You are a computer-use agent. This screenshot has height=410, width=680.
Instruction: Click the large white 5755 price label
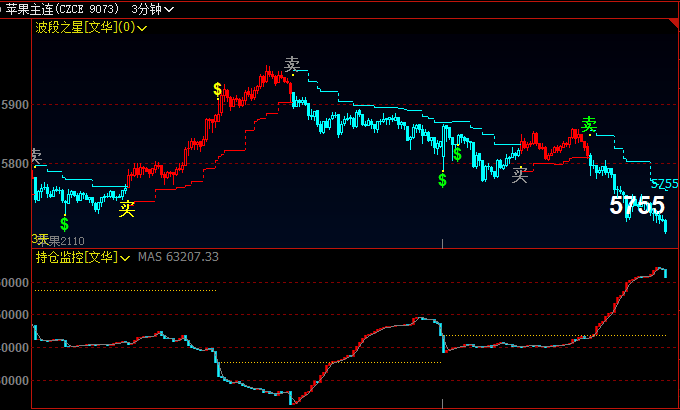[637, 205]
